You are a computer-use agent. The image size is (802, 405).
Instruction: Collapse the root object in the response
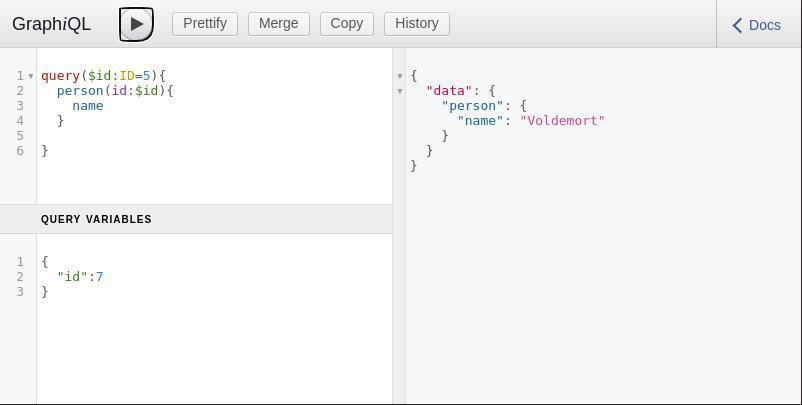point(400,76)
